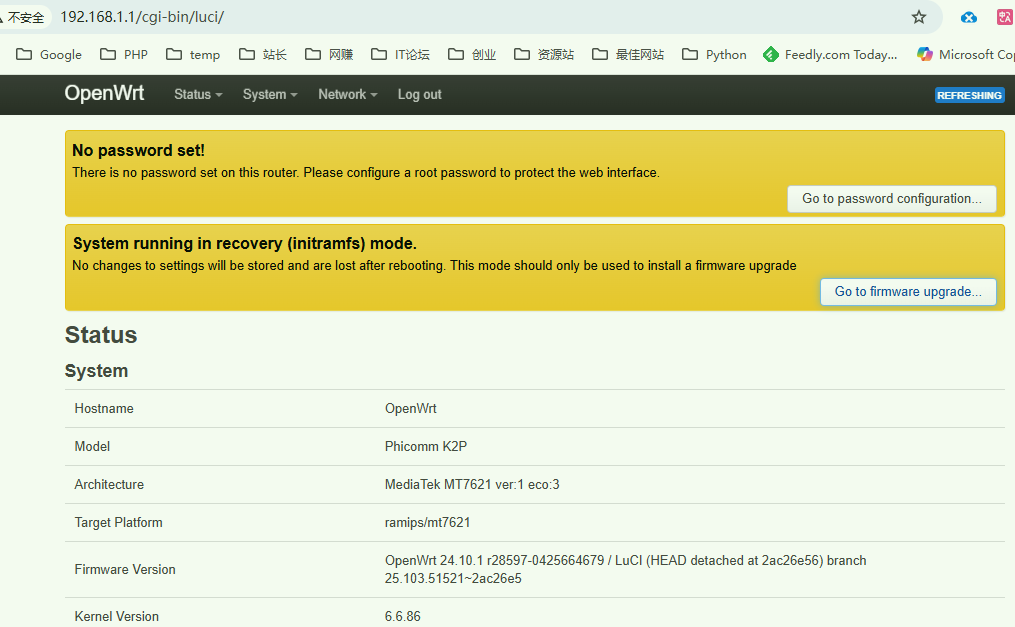
Task: Expand the Network dropdown menu
Action: [x=347, y=94]
